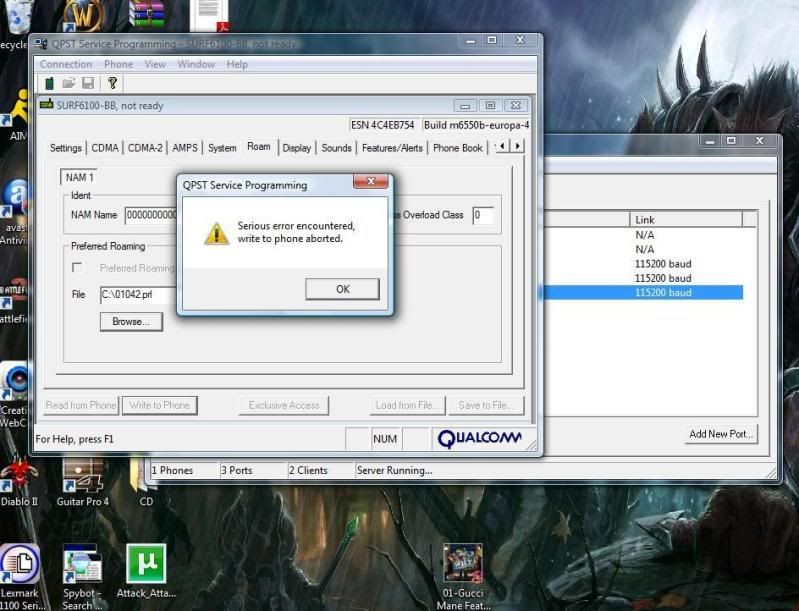Open the Window menu
Viewport: 799px width, 611px height.
(x=196, y=64)
